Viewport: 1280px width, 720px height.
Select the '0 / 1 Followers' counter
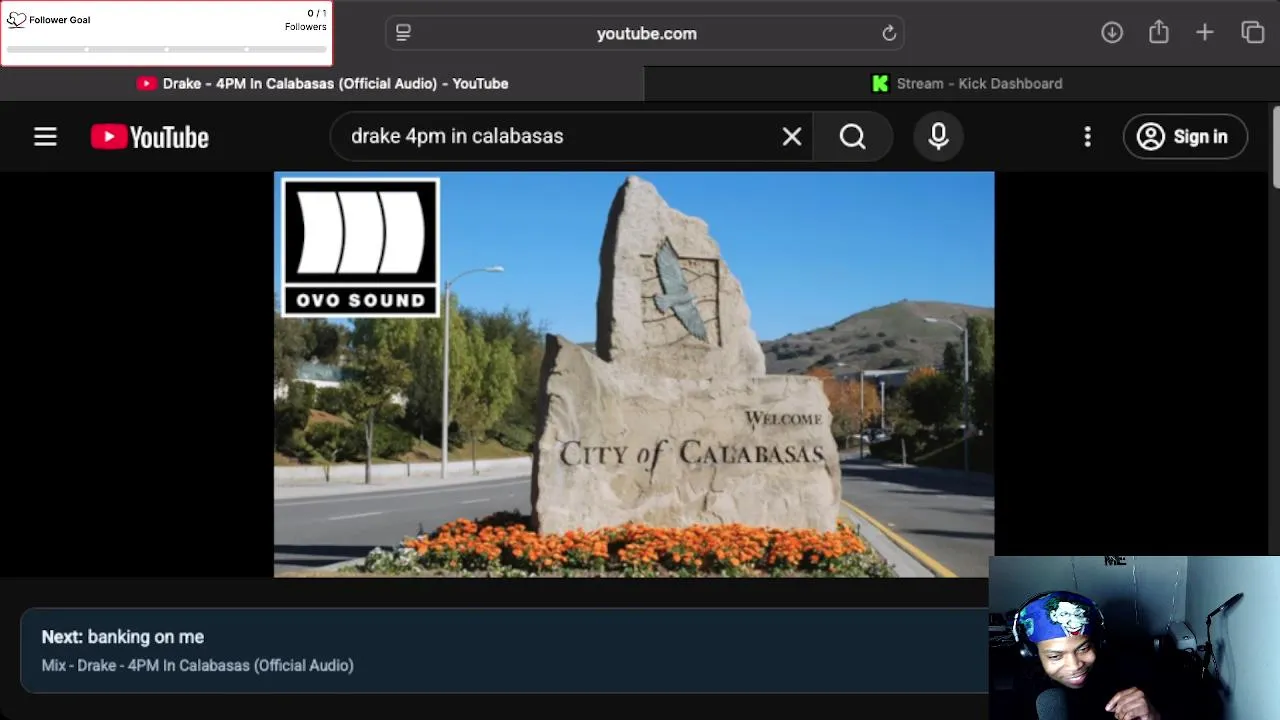pos(306,20)
